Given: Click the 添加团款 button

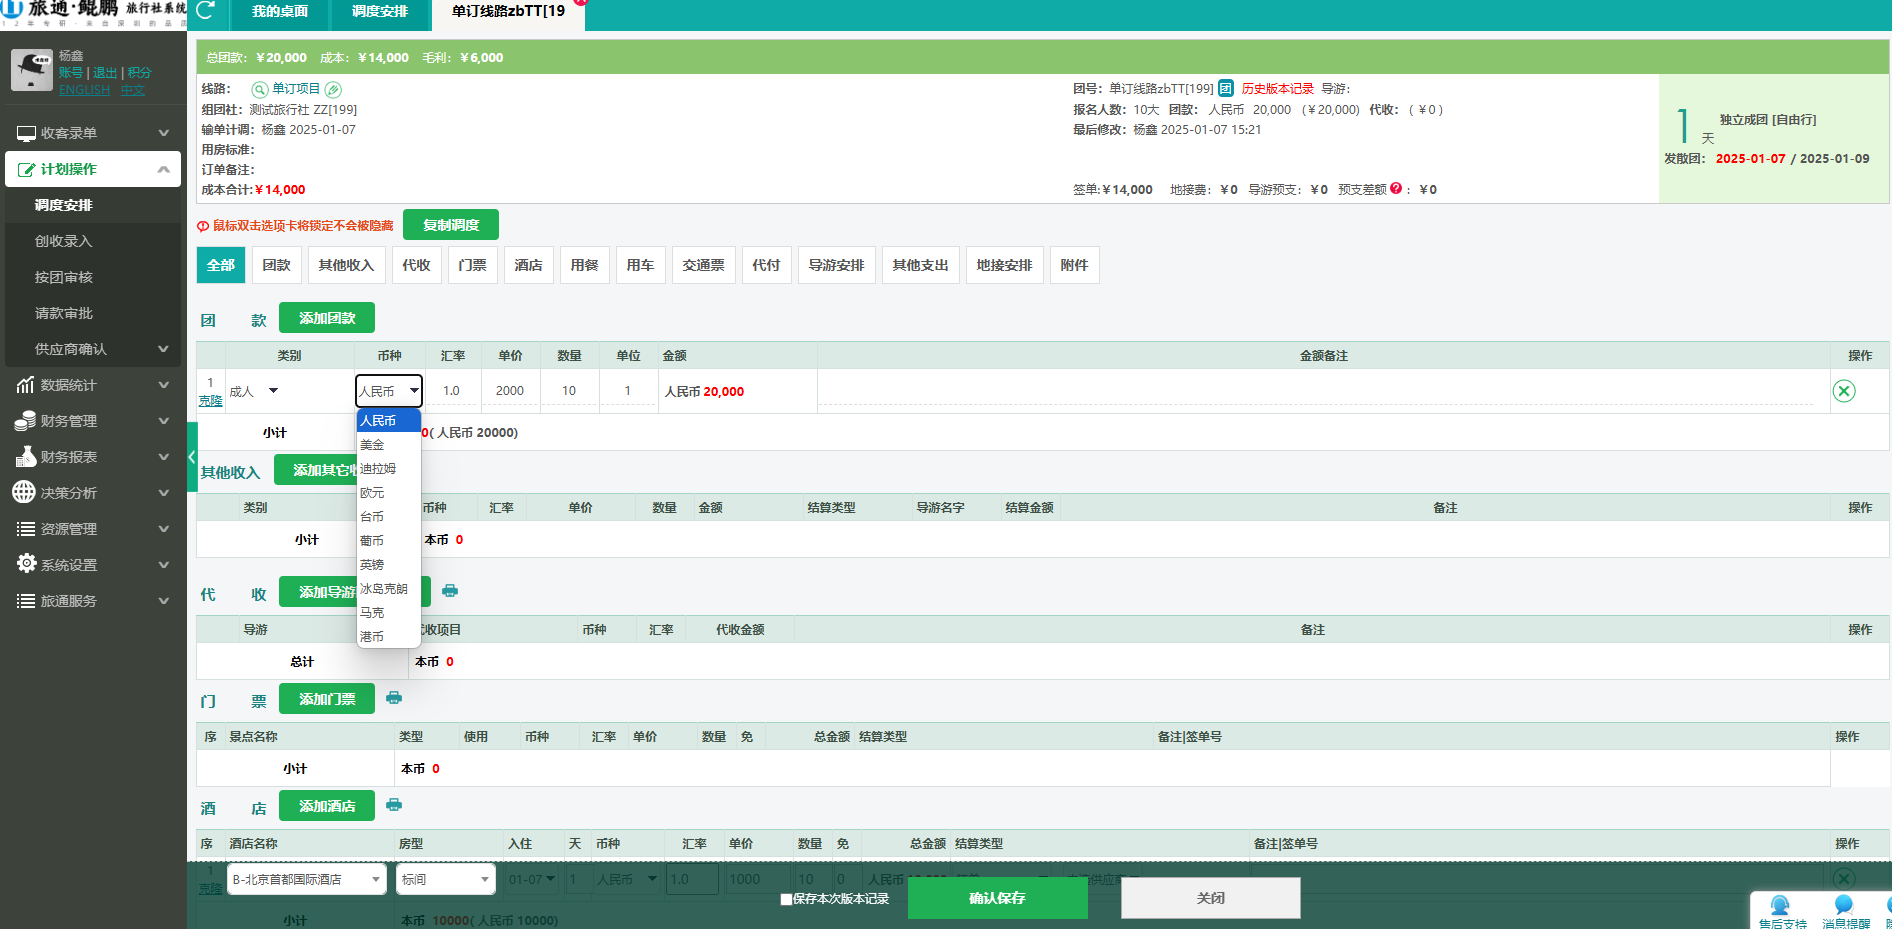Looking at the screenshot, I should (x=327, y=318).
